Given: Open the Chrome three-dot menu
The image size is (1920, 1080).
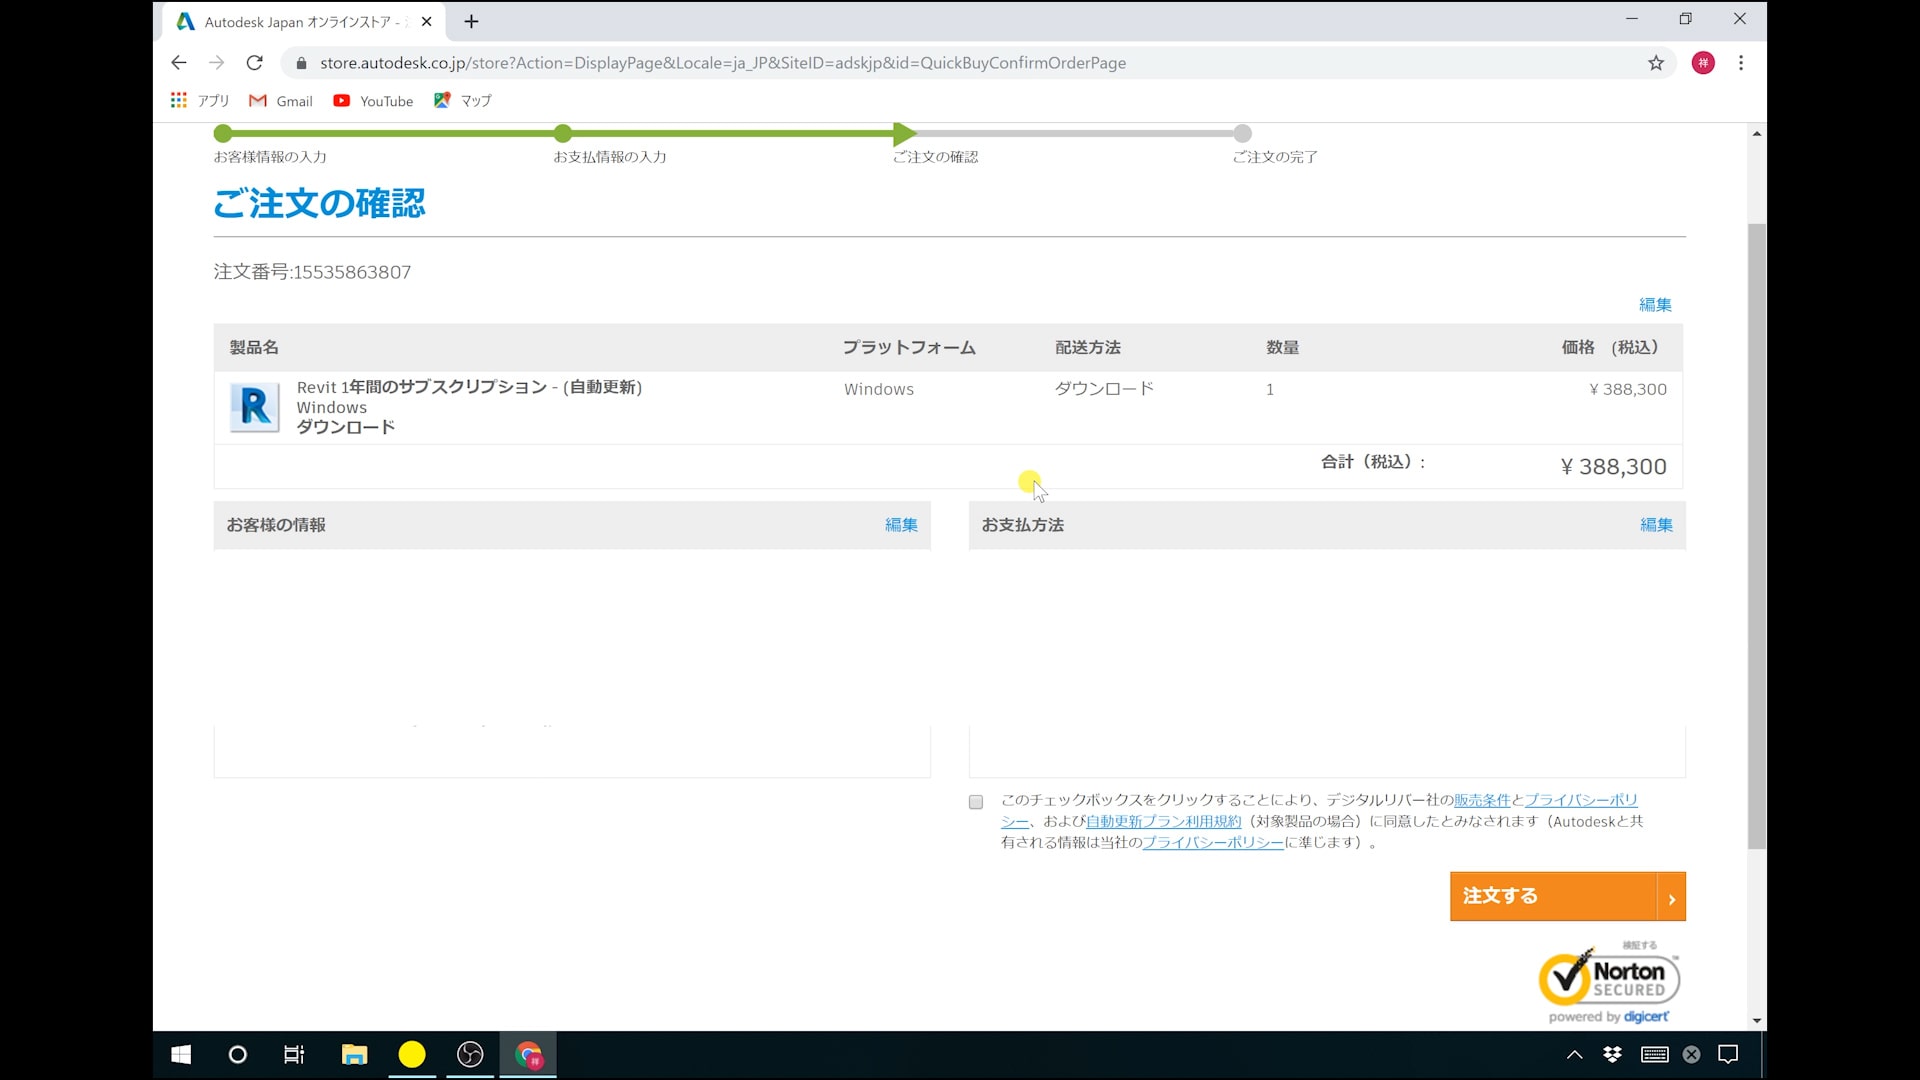Looking at the screenshot, I should click(1741, 63).
